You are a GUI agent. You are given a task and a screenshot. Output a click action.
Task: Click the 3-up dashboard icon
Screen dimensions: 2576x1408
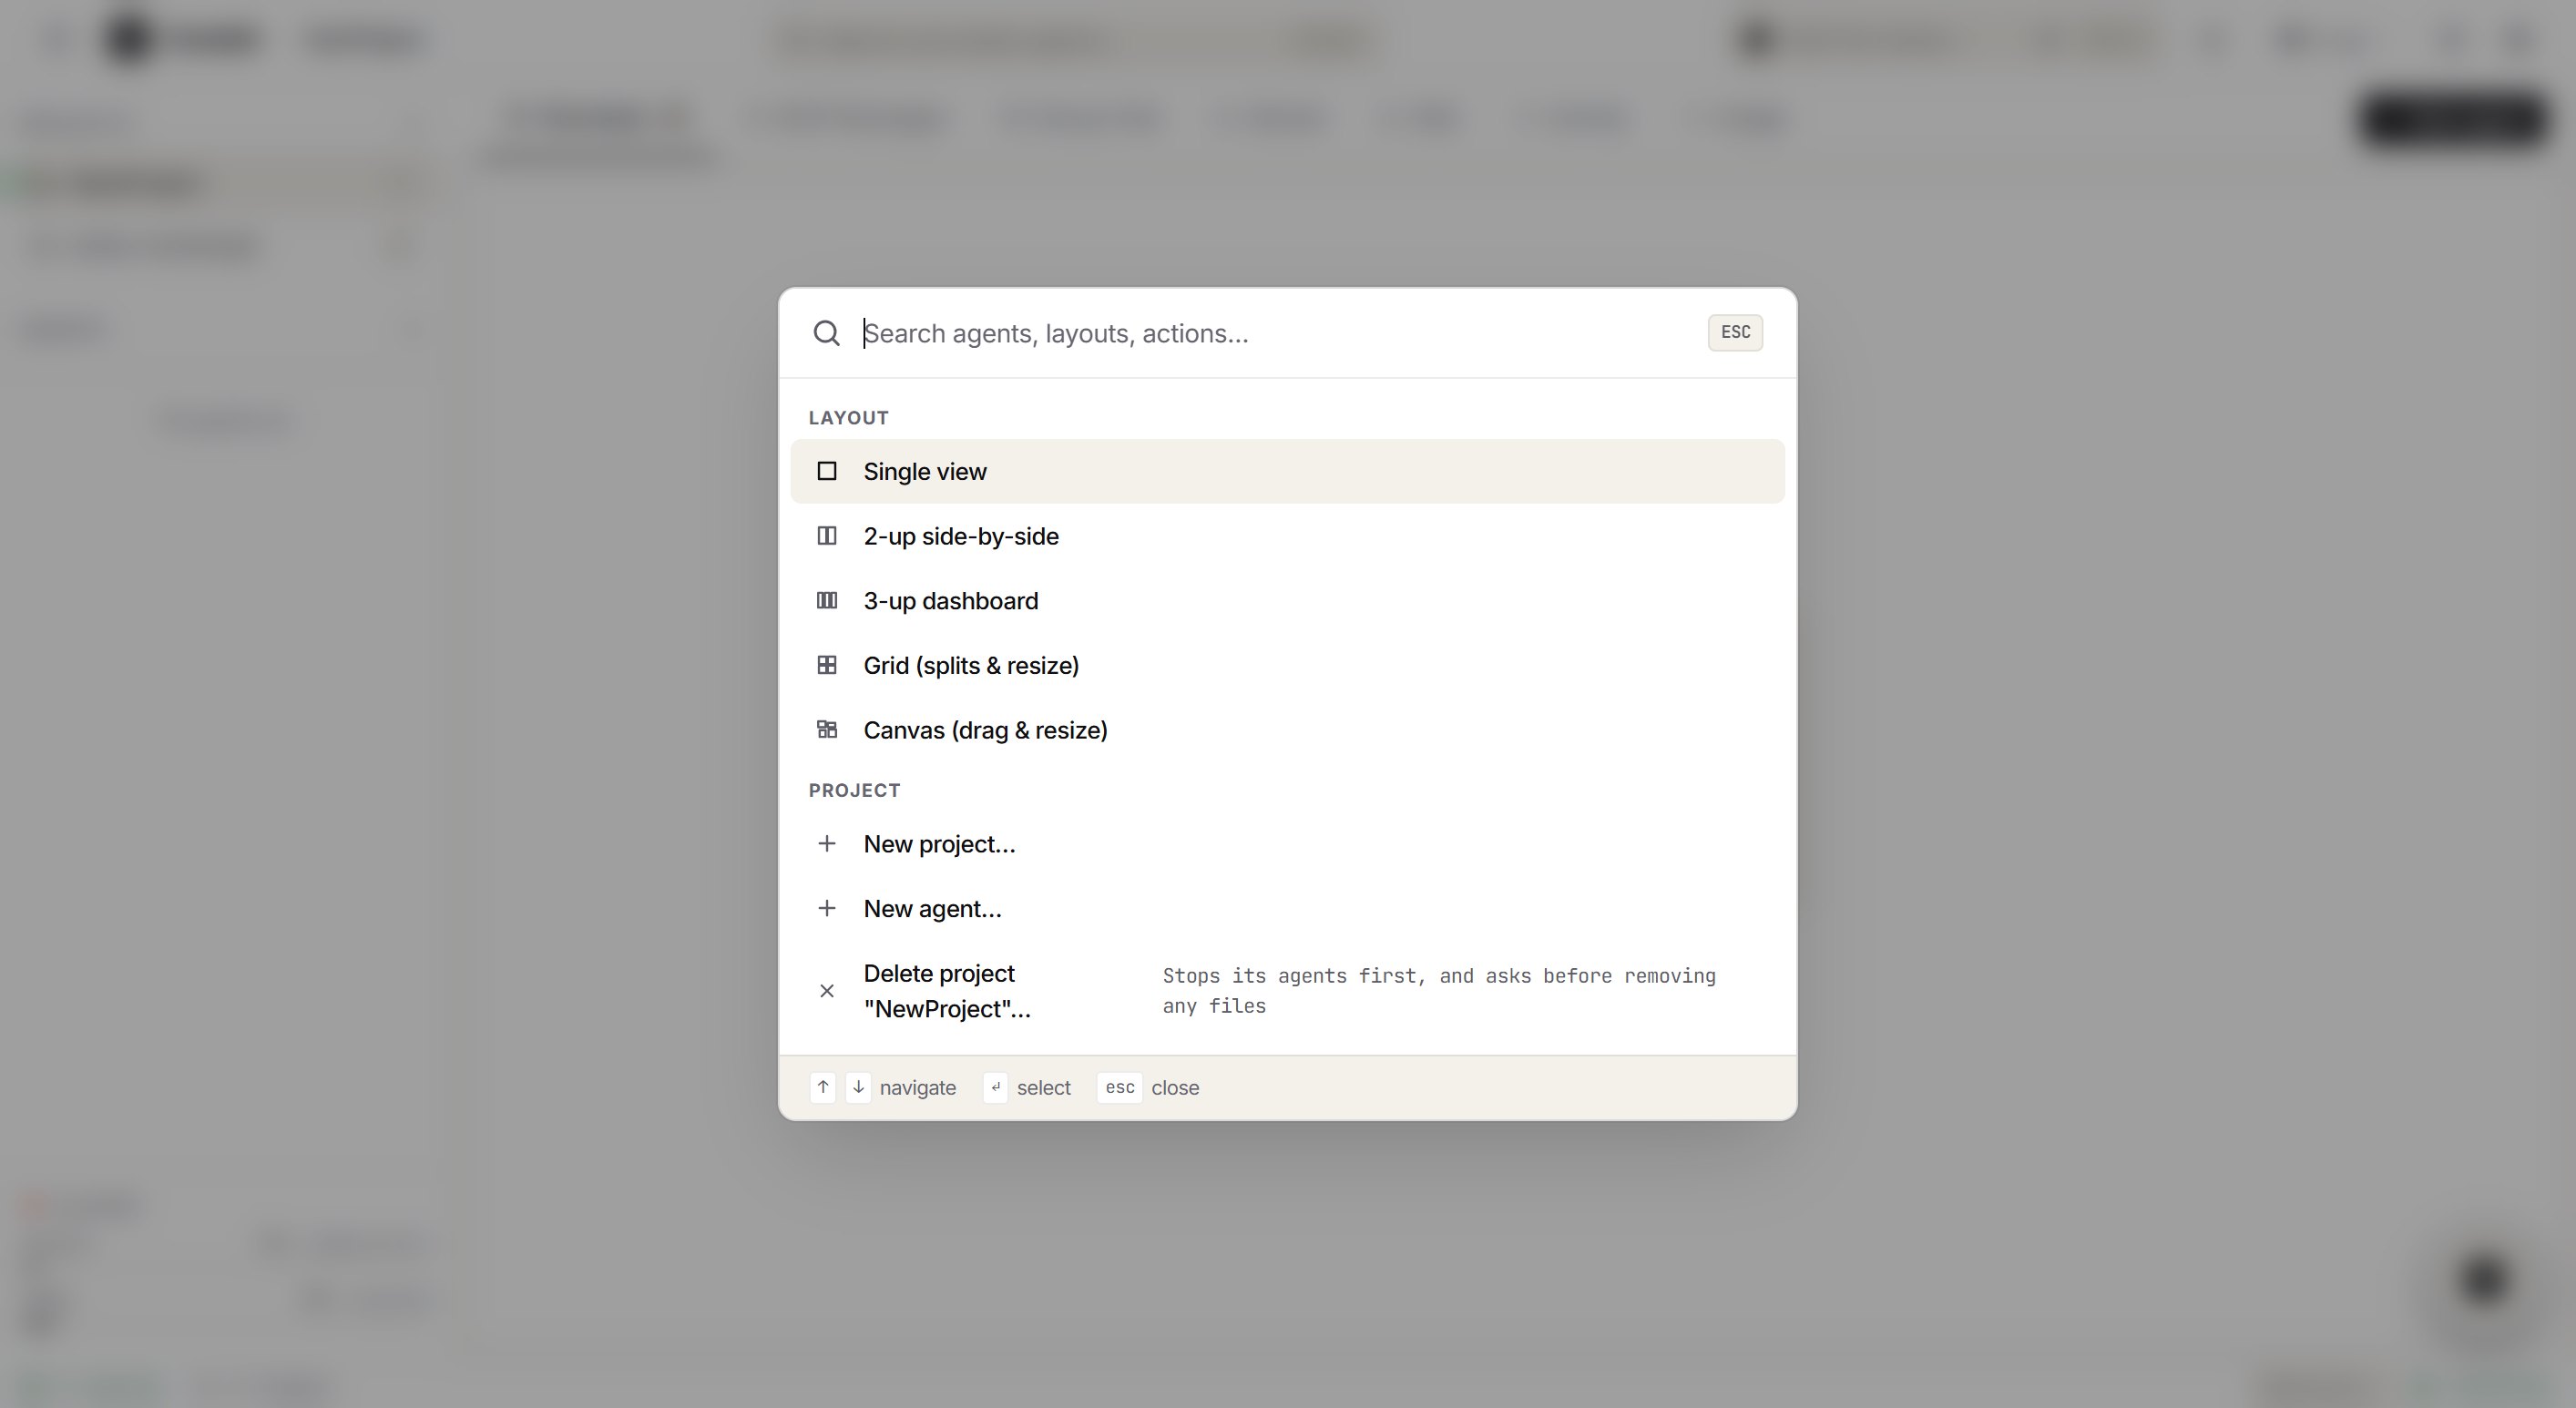[826, 601]
